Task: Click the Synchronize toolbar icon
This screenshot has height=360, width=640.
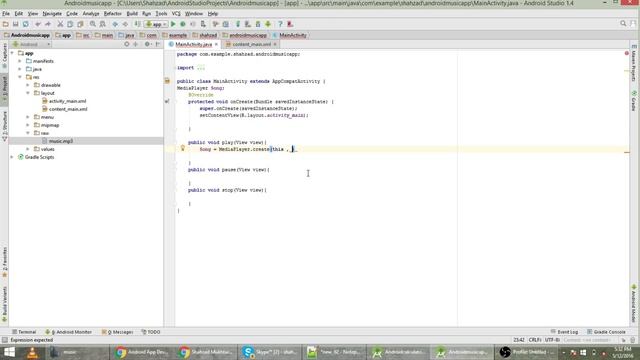Action: point(26,24)
